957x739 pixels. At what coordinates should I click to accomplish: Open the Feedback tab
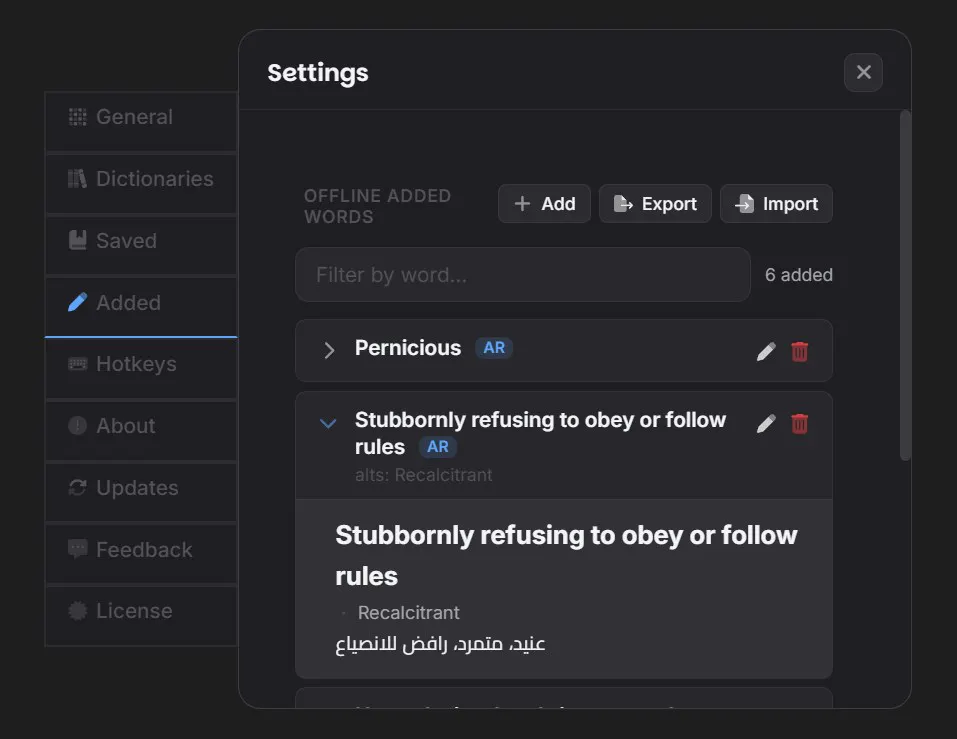tap(141, 550)
